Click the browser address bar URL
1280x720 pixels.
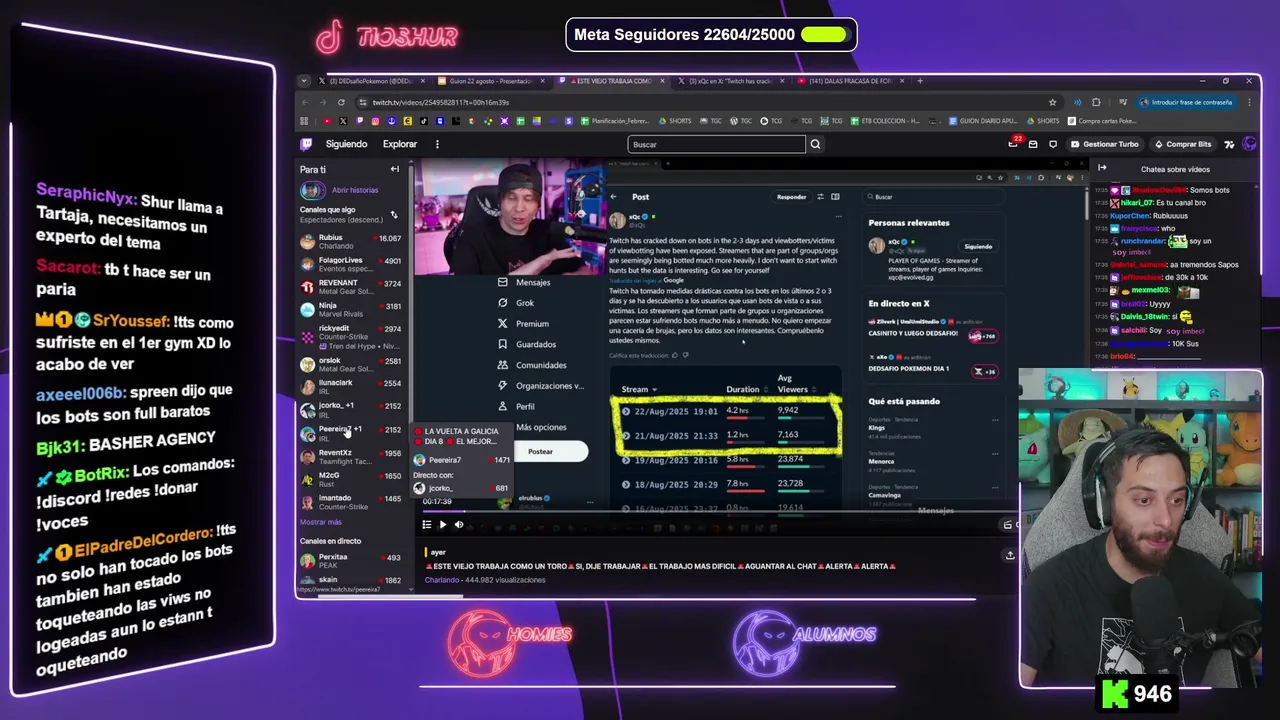click(x=441, y=102)
